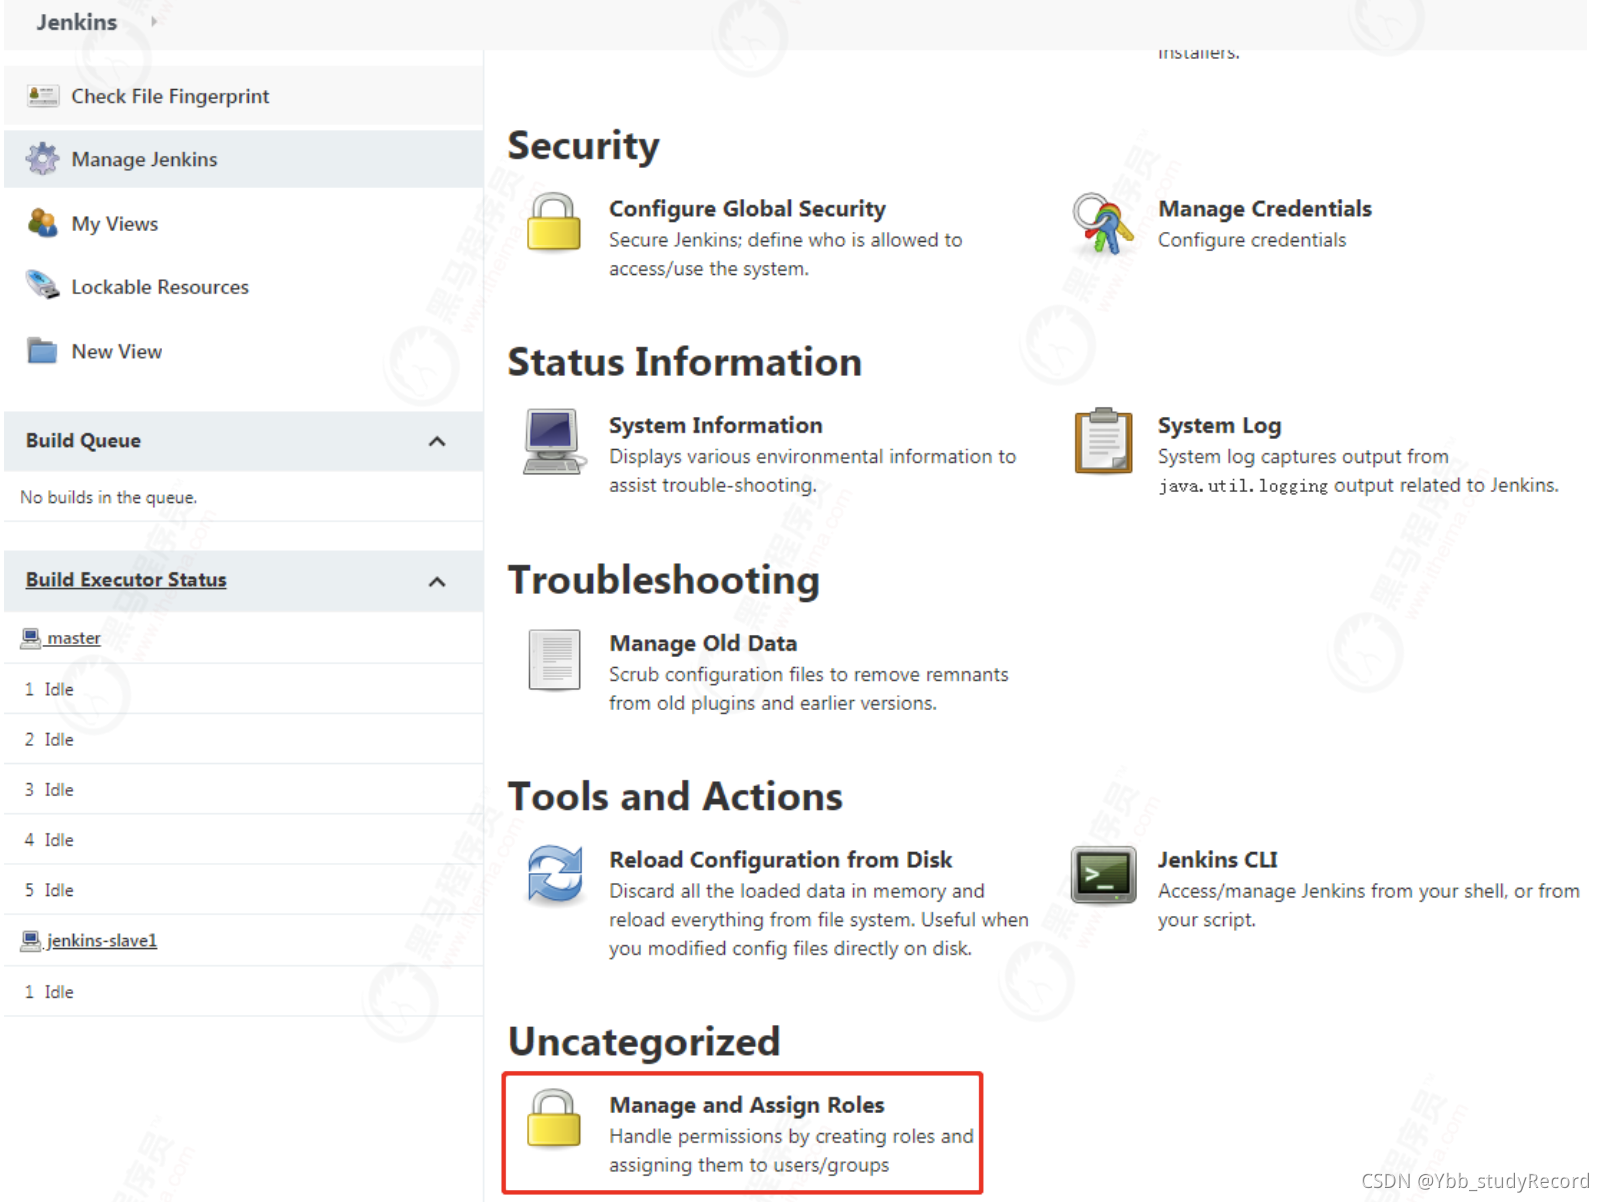Click the My Views people icon

tap(42, 223)
